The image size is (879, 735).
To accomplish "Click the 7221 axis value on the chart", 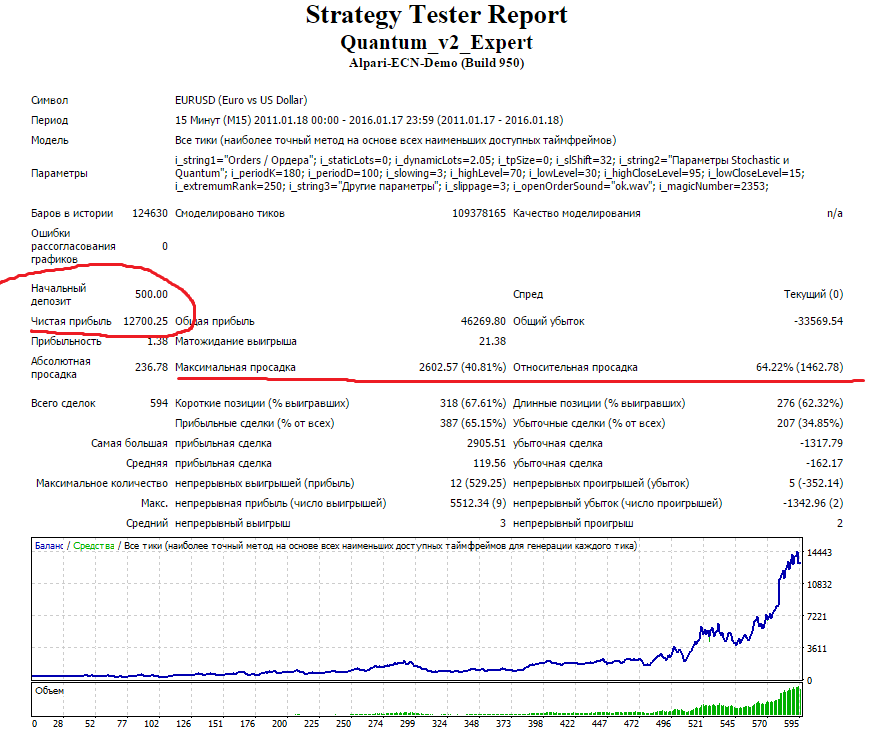I will [817, 617].
